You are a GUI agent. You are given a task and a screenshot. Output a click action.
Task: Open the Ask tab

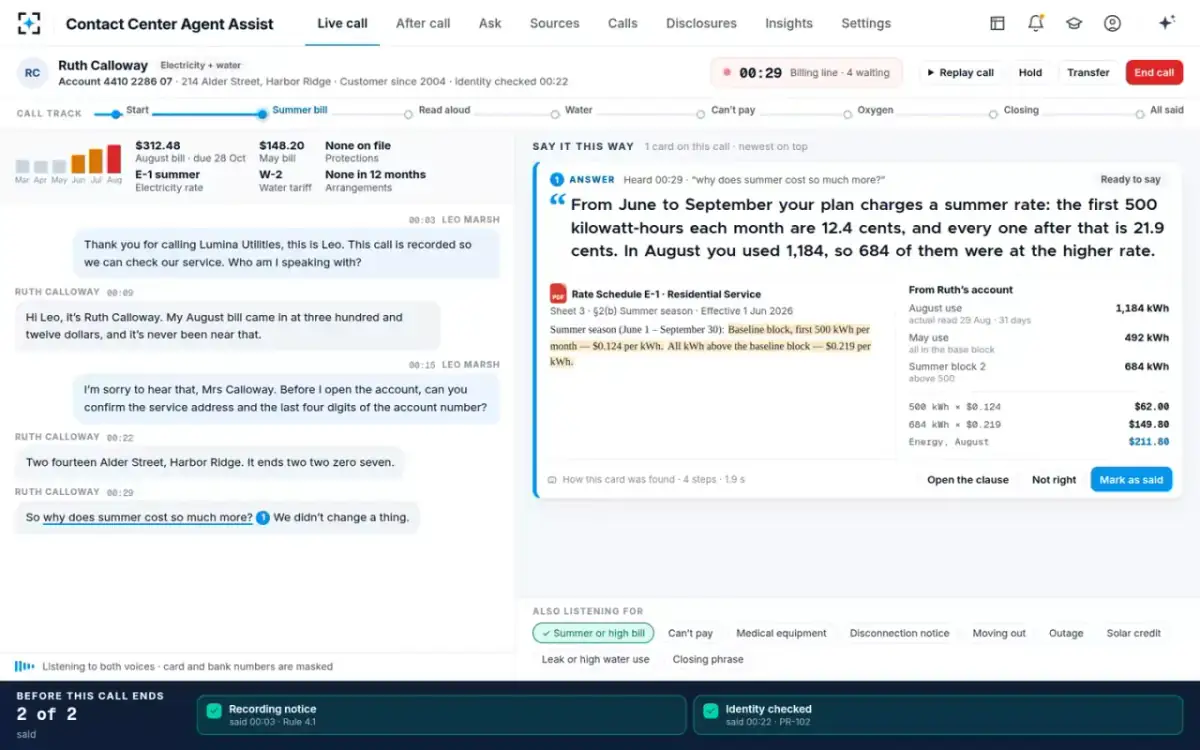coord(490,23)
